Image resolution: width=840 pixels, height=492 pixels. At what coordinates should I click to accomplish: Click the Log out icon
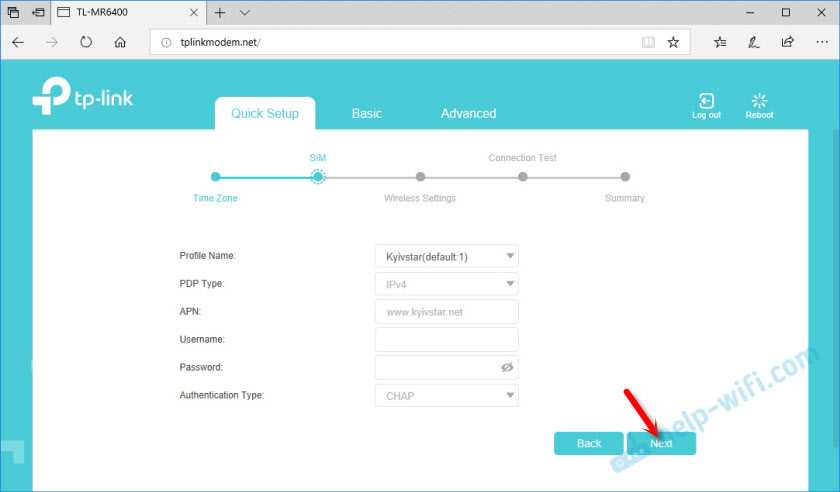[706, 102]
